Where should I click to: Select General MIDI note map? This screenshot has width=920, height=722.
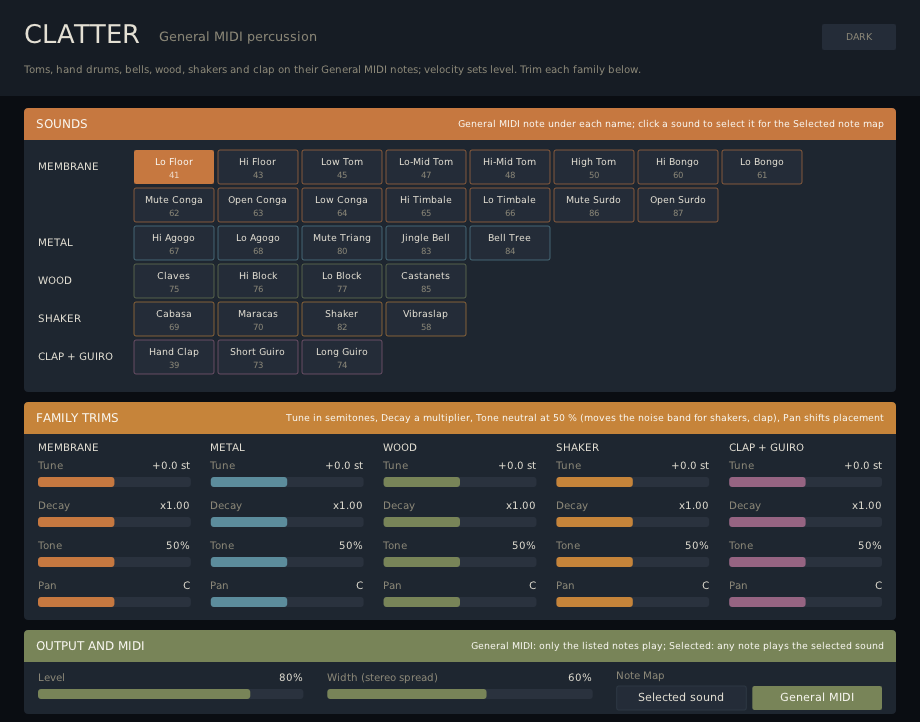[x=817, y=697]
